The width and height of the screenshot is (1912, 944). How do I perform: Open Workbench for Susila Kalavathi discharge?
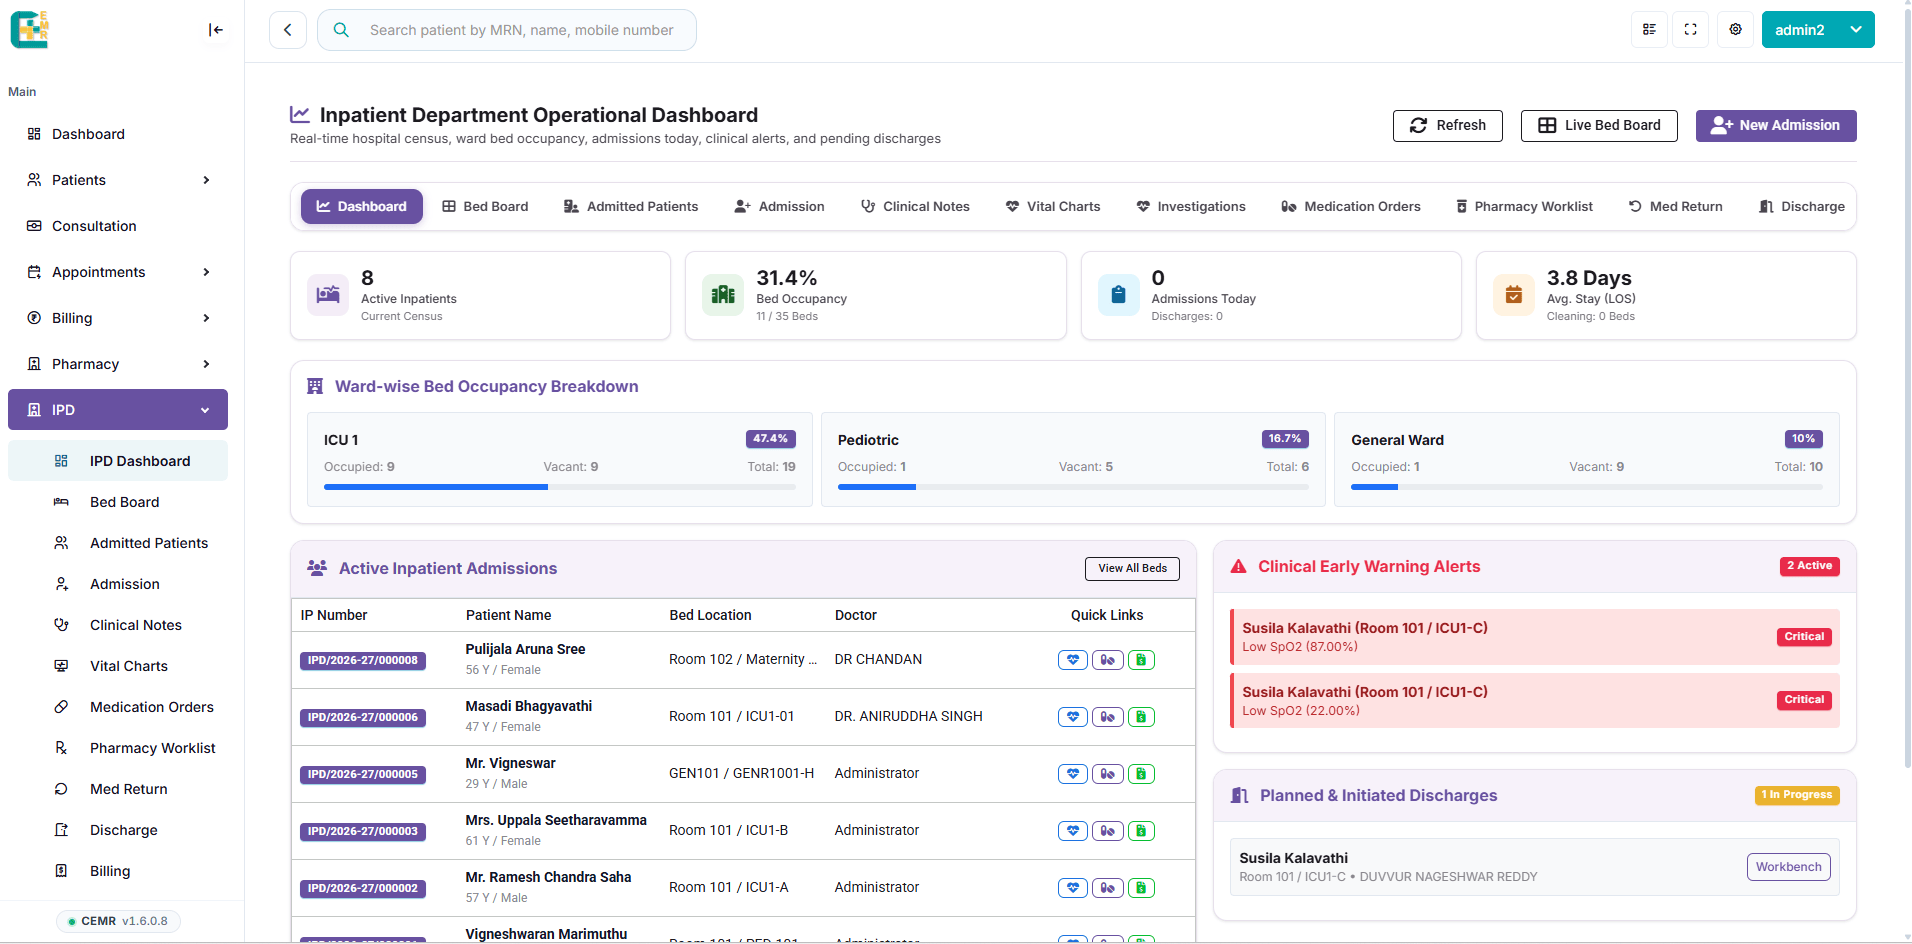point(1788,867)
